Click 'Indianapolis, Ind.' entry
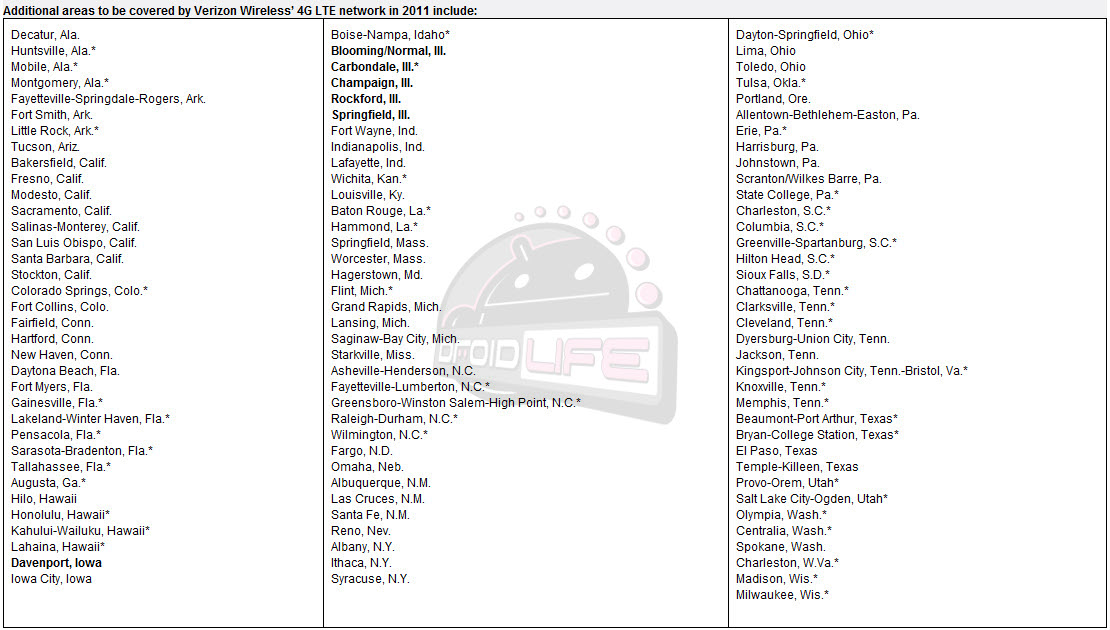 [378, 147]
